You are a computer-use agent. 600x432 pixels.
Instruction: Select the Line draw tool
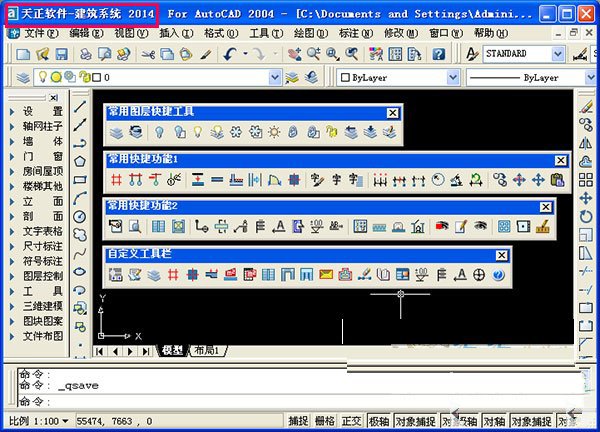(80, 106)
